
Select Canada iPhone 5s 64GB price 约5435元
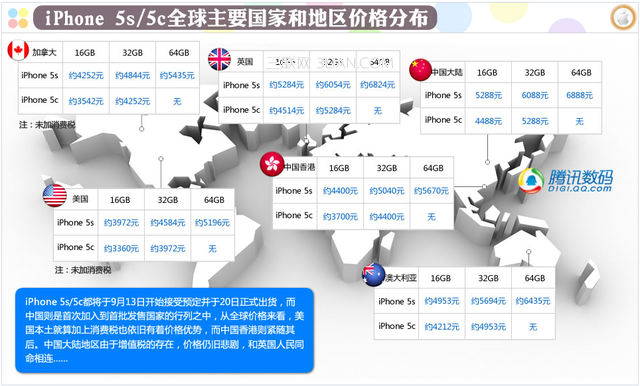pos(177,75)
